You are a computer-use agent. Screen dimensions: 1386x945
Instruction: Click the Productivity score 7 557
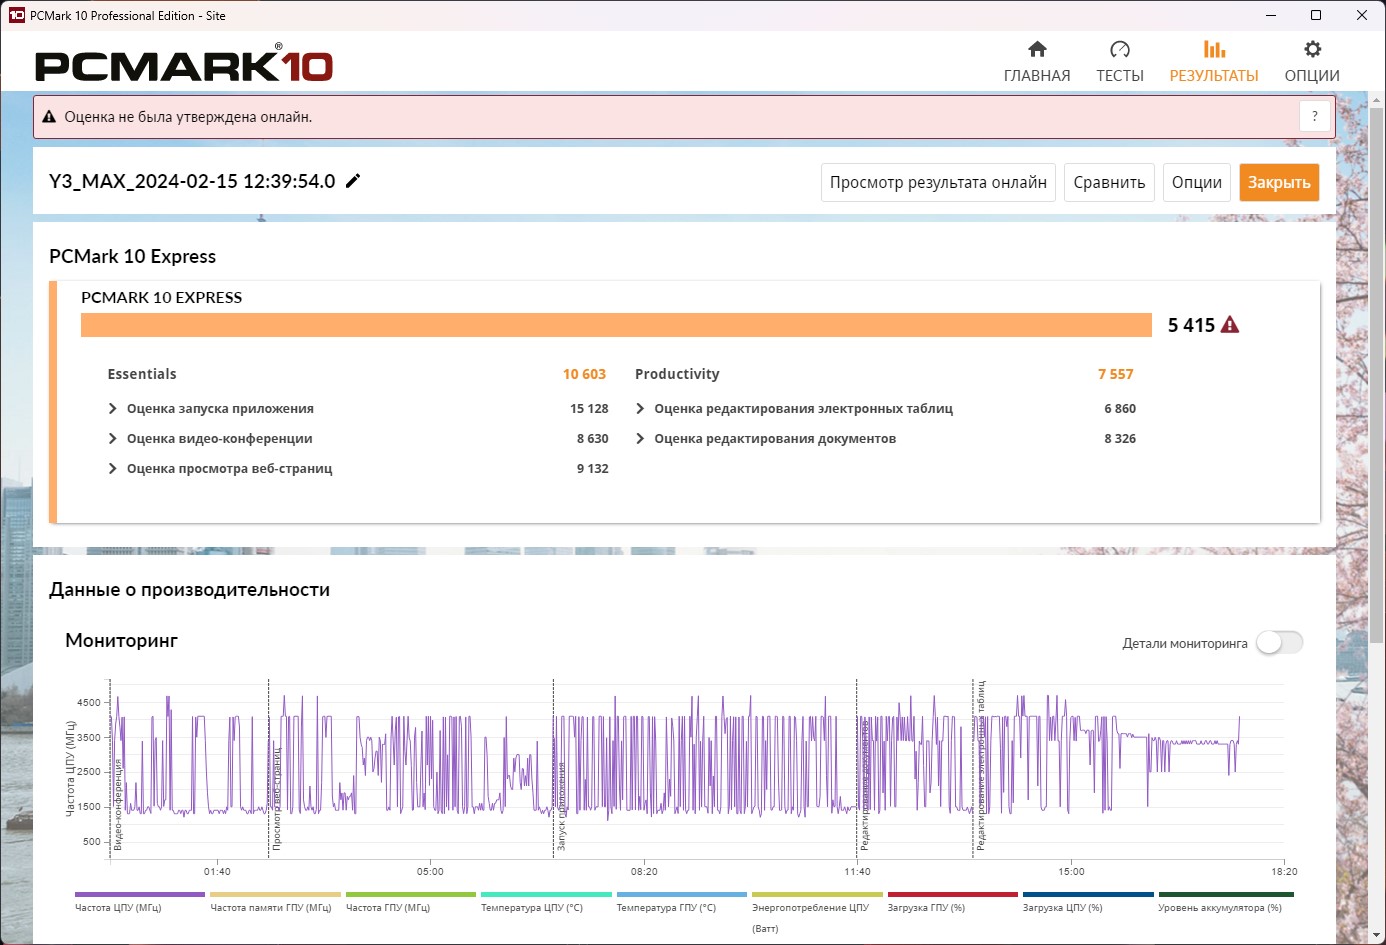point(1116,374)
